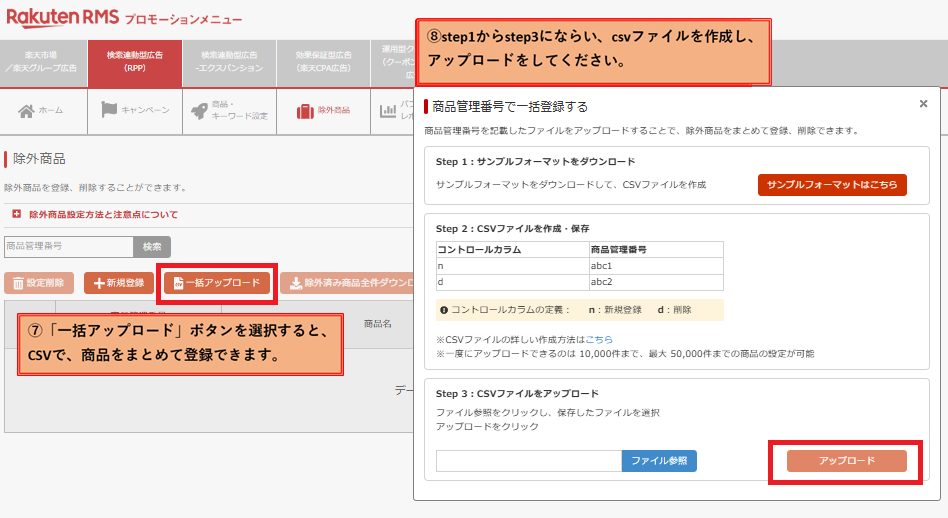This screenshot has width=948, height=518.
Task: Download via サンプルフォーマットはこちら button
Action: tap(831, 185)
